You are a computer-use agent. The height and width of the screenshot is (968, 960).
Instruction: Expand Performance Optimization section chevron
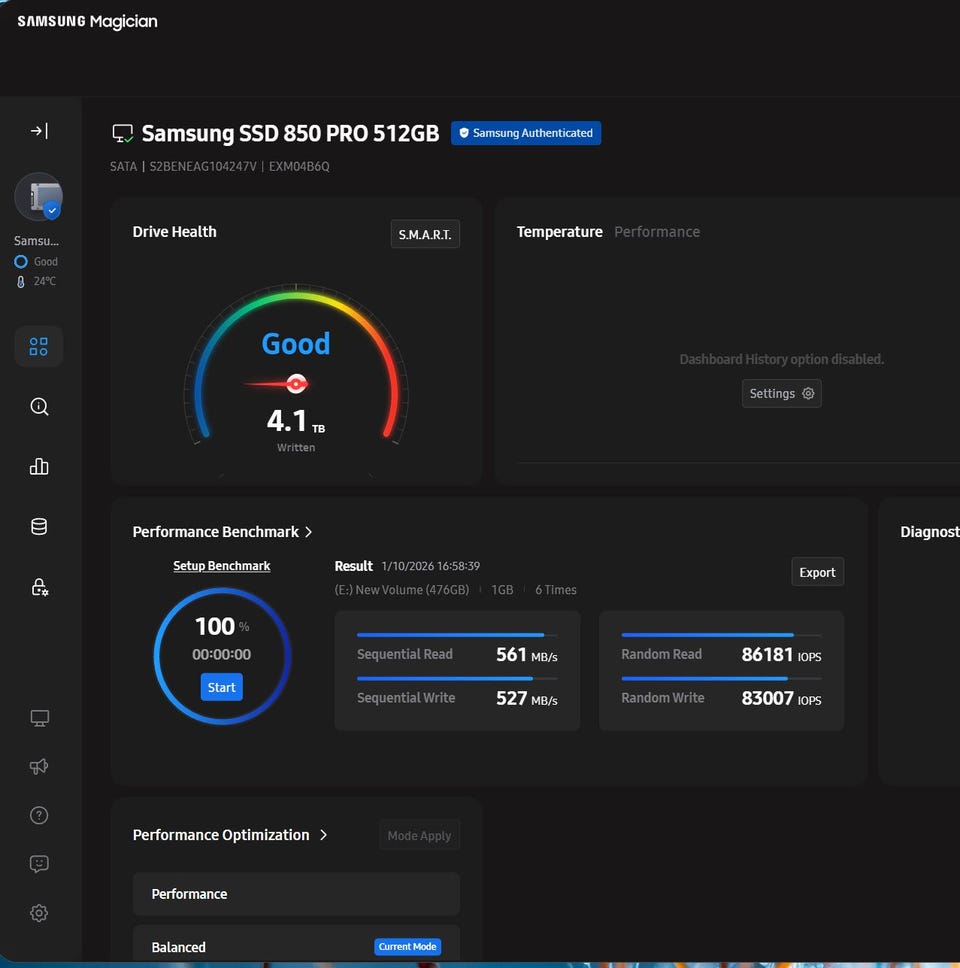[323, 835]
